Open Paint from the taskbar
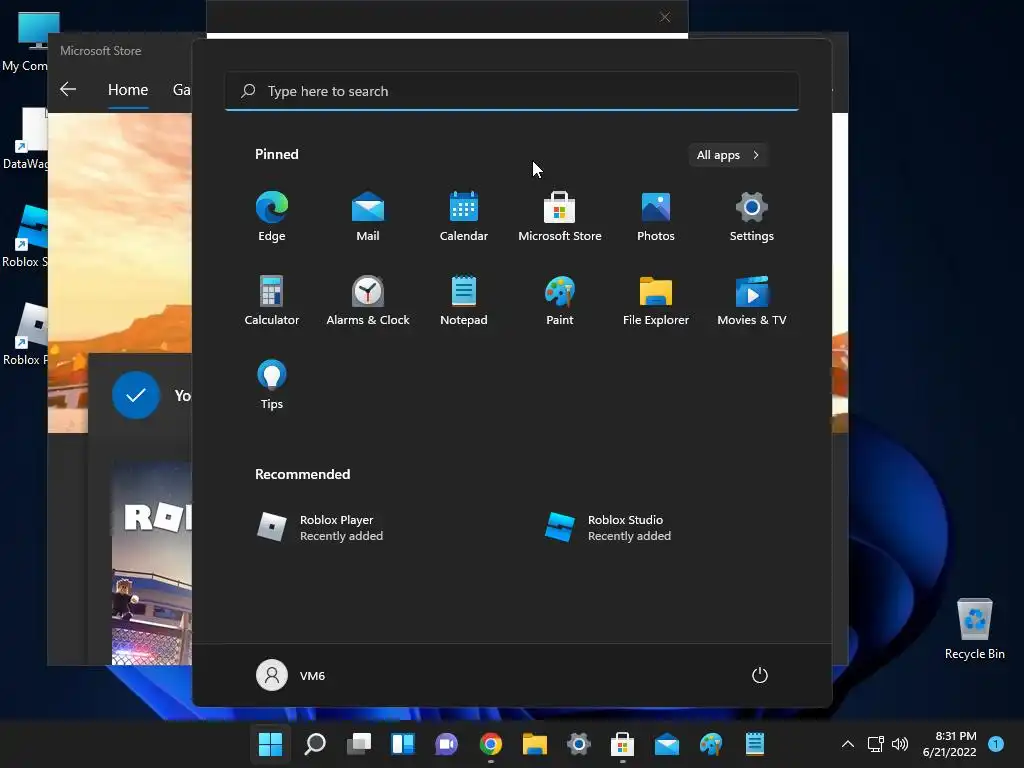1024x768 pixels. [711, 744]
